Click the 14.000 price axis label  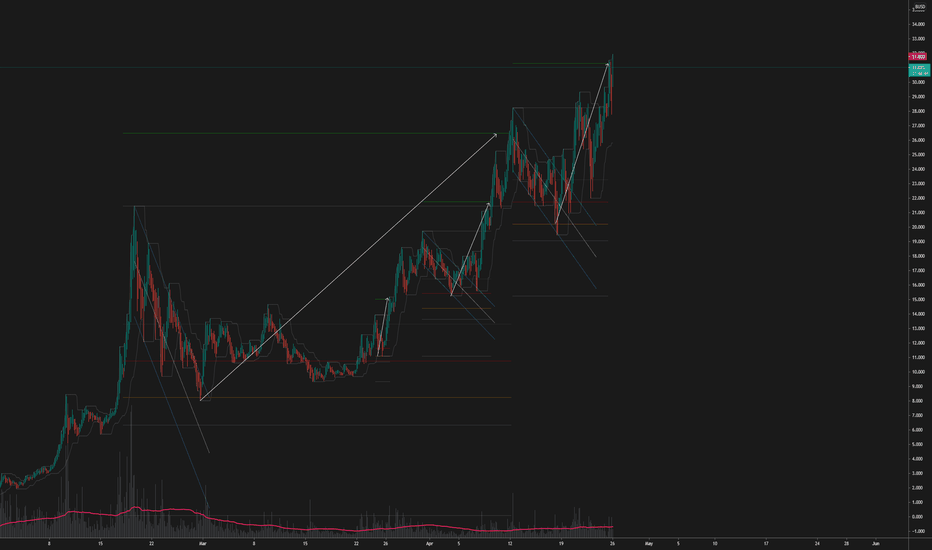tap(918, 314)
